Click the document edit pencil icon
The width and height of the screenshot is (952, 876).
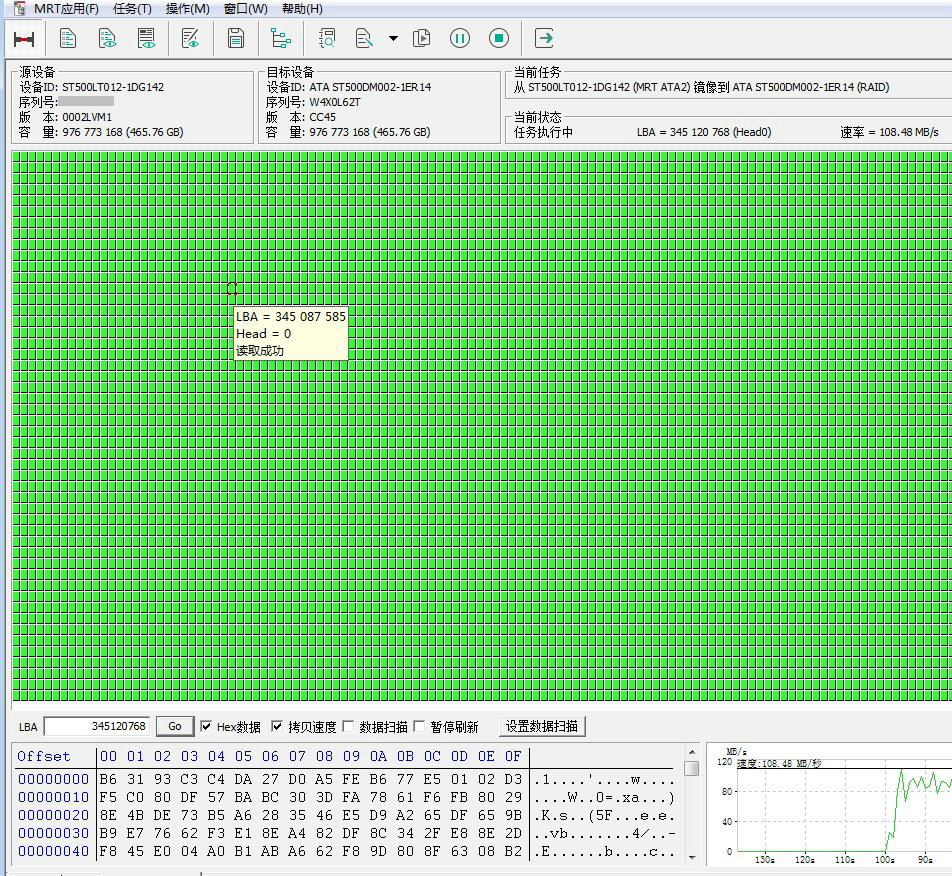click(x=364, y=38)
